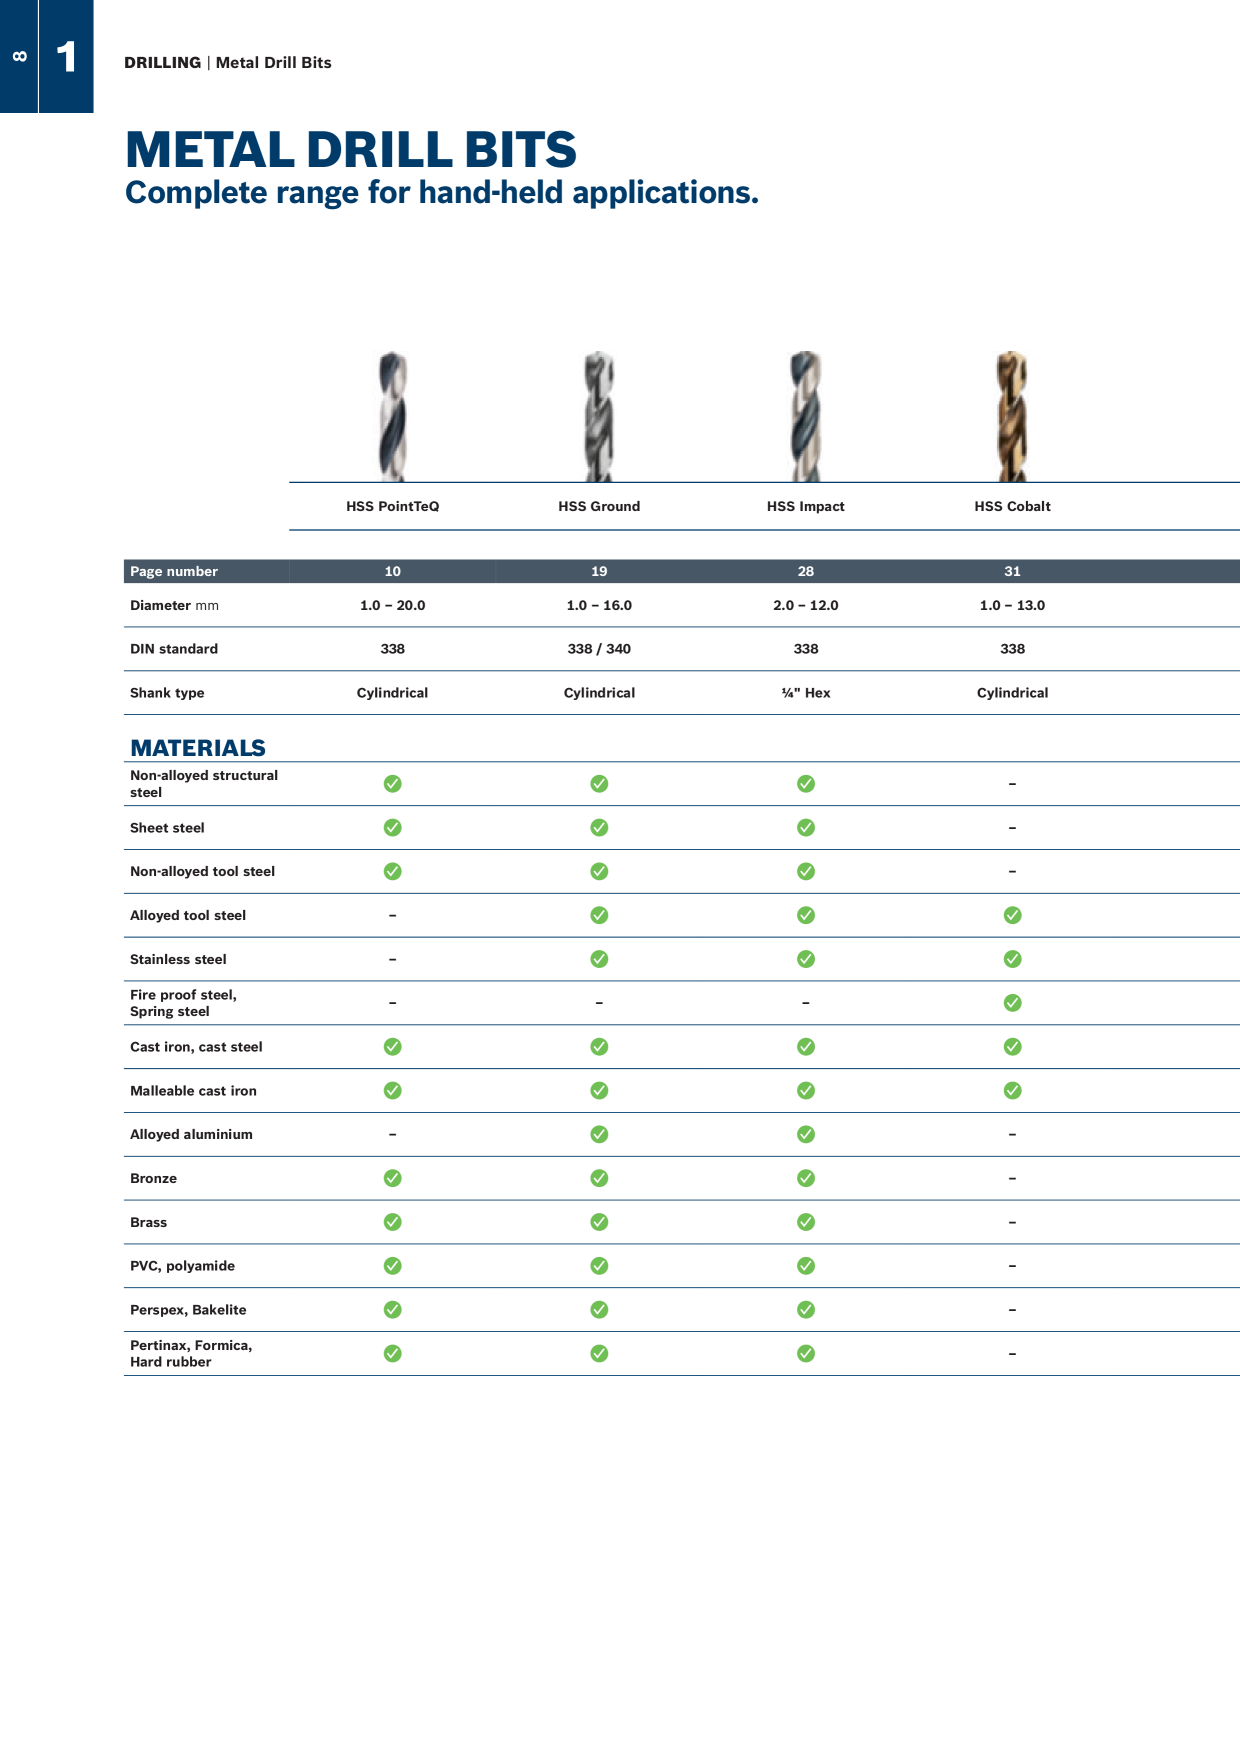Click the HSS PointTeQ column label

coord(393,506)
